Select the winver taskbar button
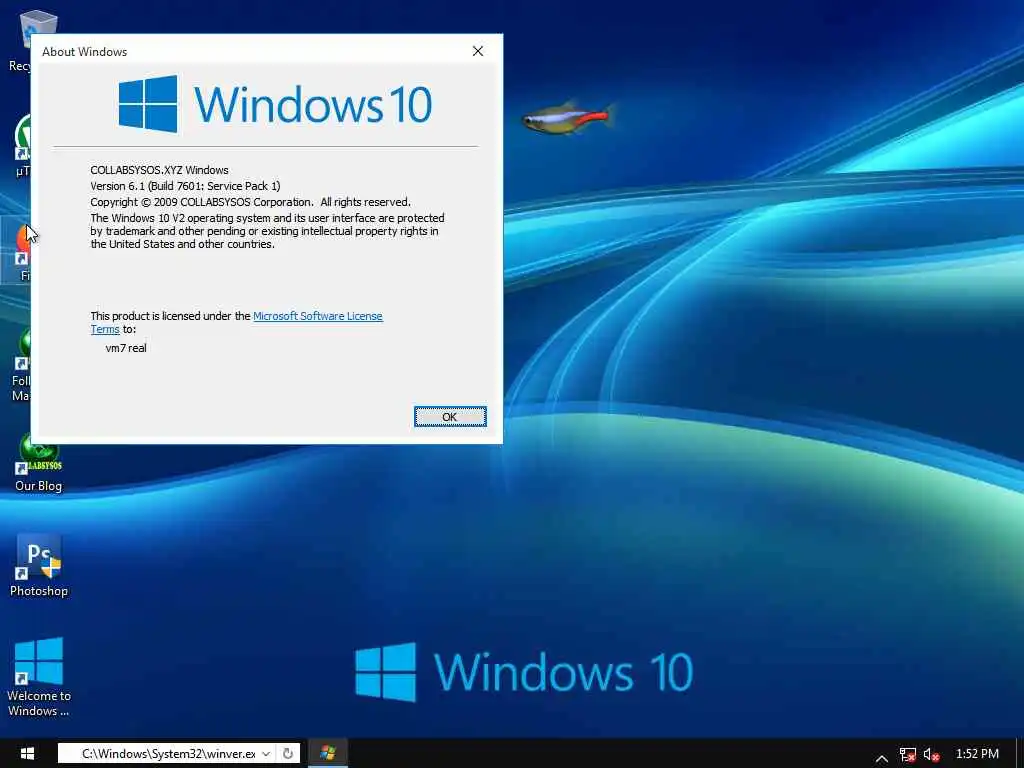This screenshot has height=768, width=1024. [328, 753]
